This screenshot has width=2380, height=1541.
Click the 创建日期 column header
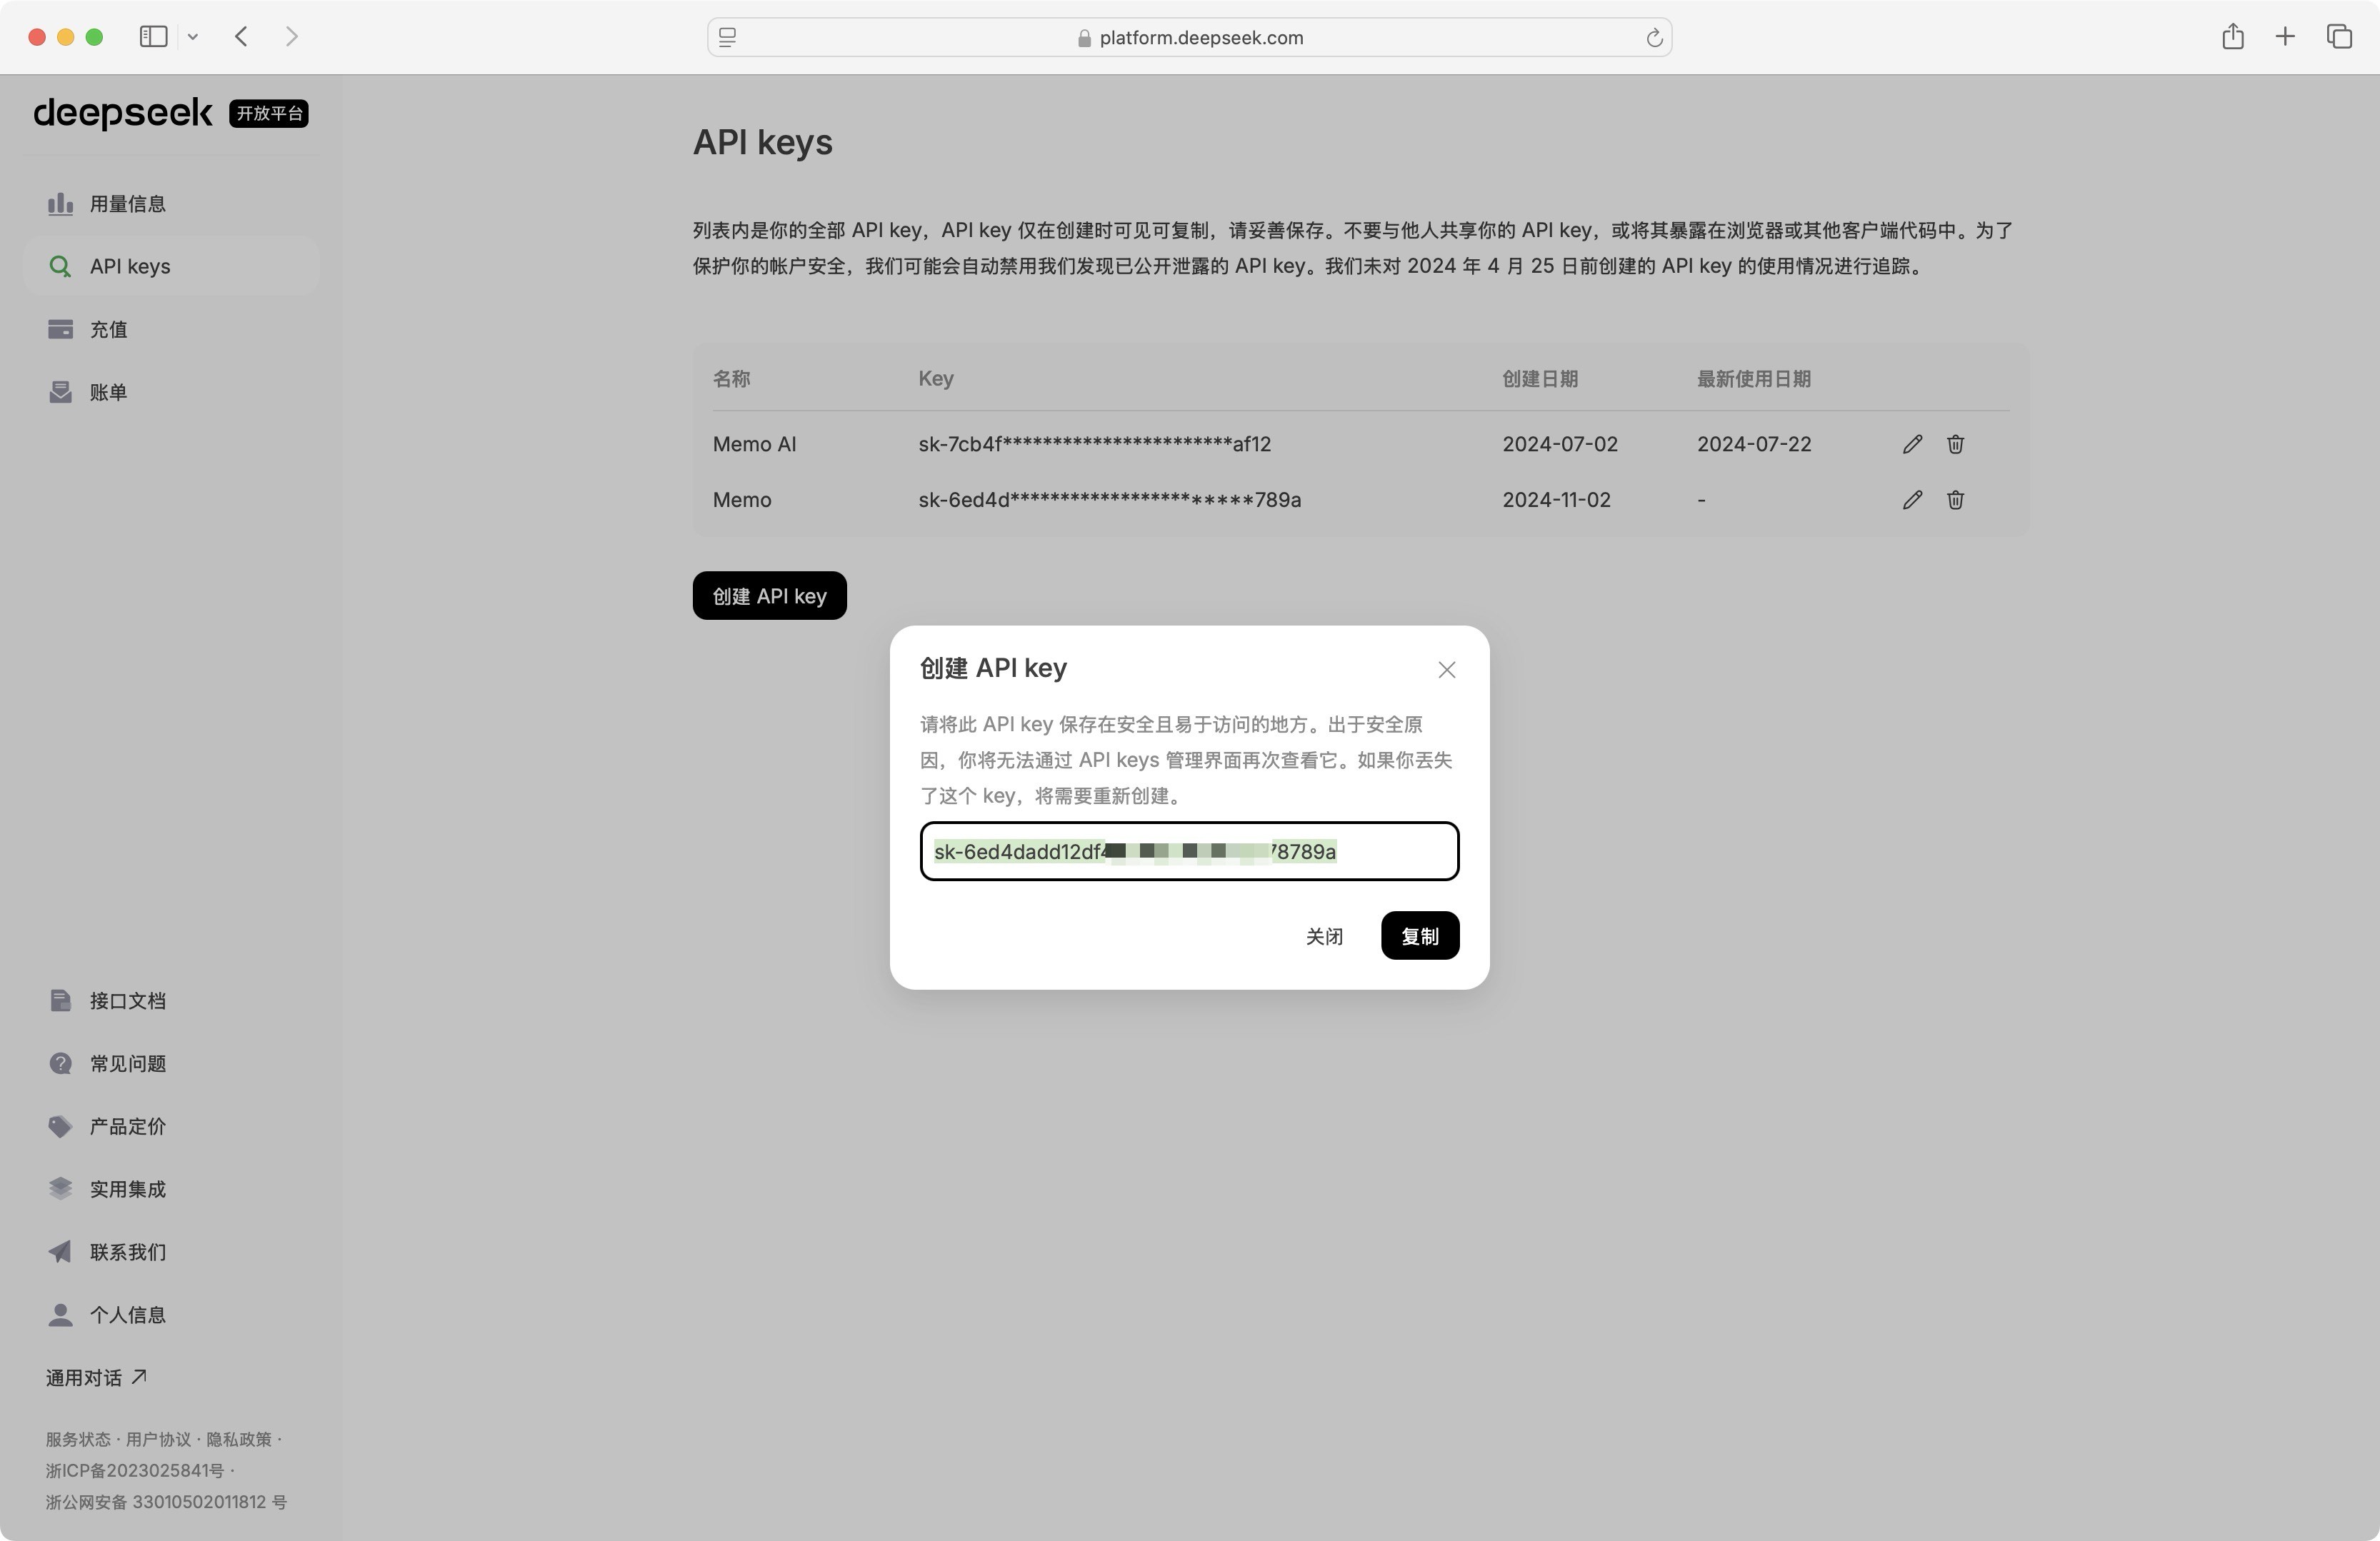point(1540,379)
